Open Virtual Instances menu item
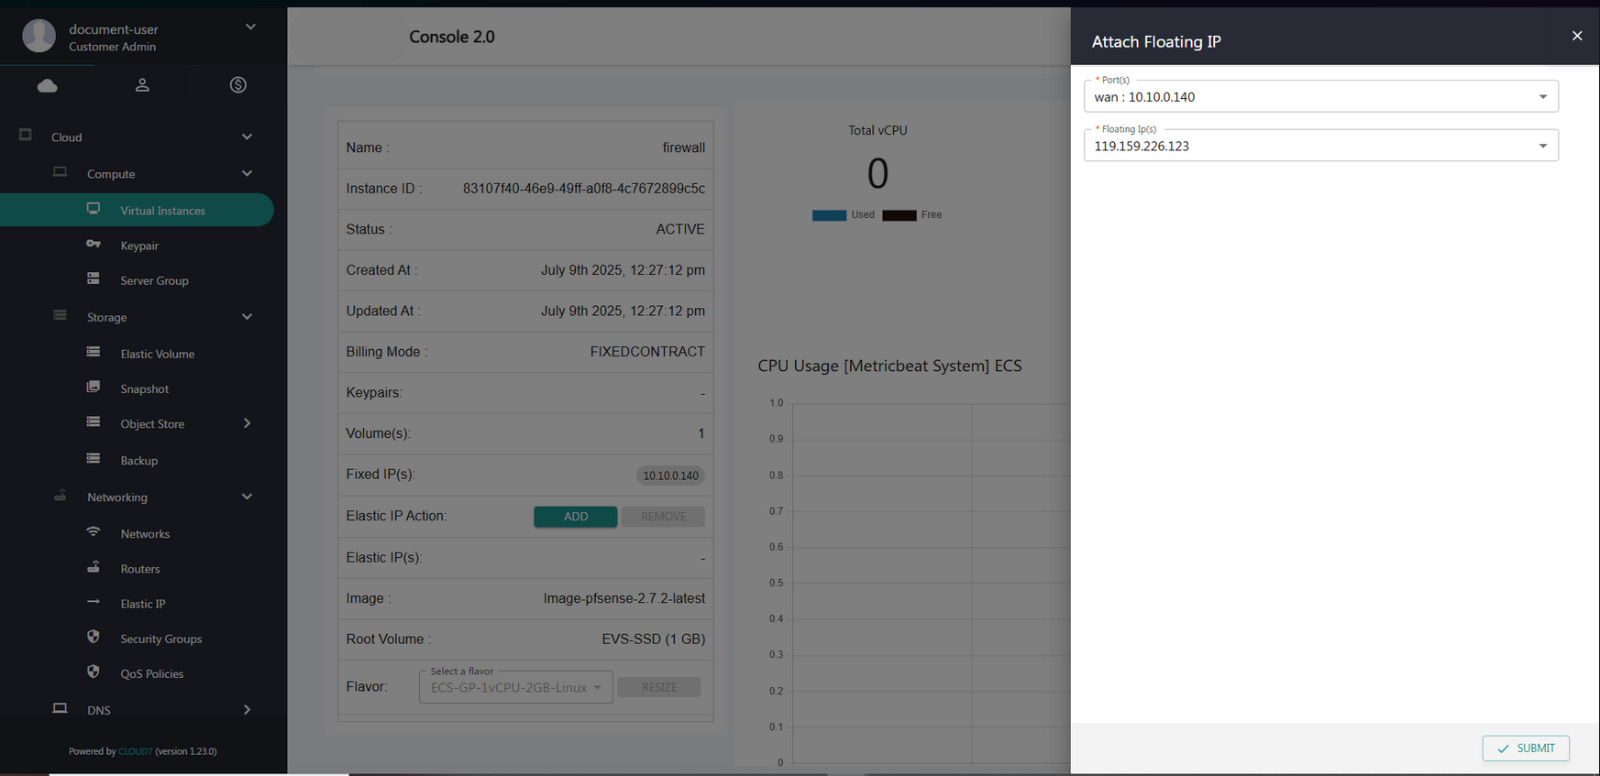 [x=162, y=211]
